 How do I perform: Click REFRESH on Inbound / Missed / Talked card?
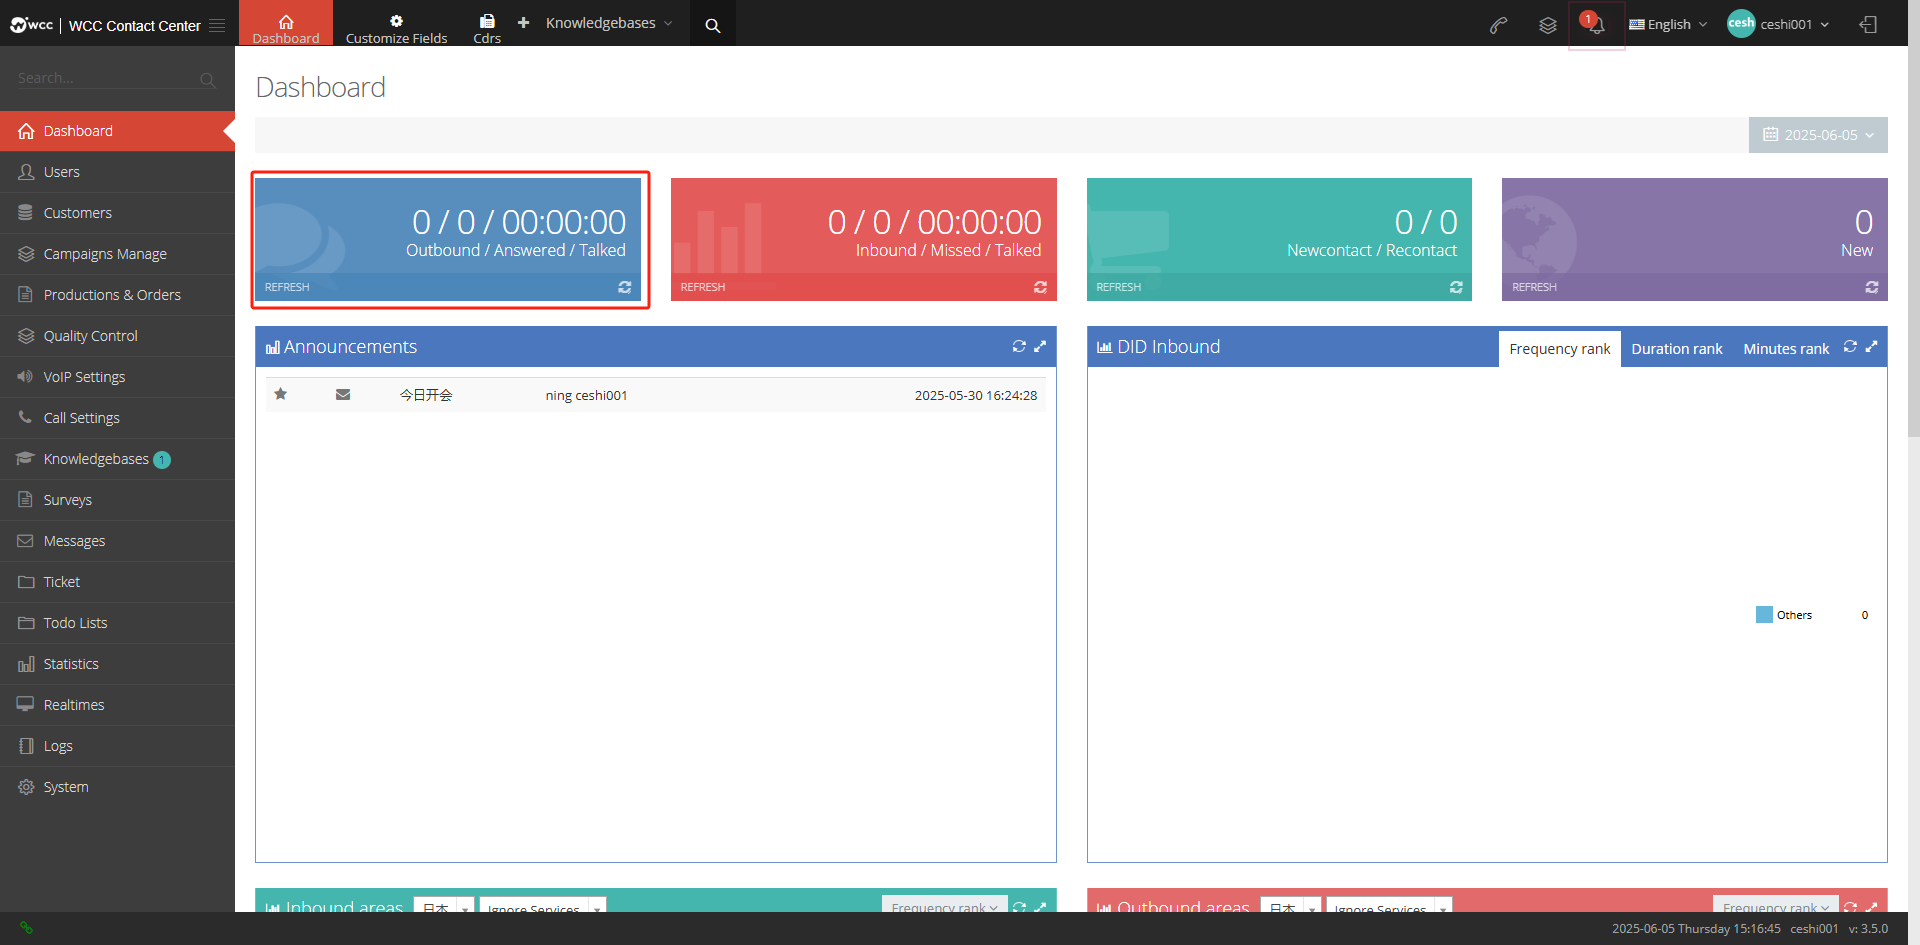pos(703,287)
